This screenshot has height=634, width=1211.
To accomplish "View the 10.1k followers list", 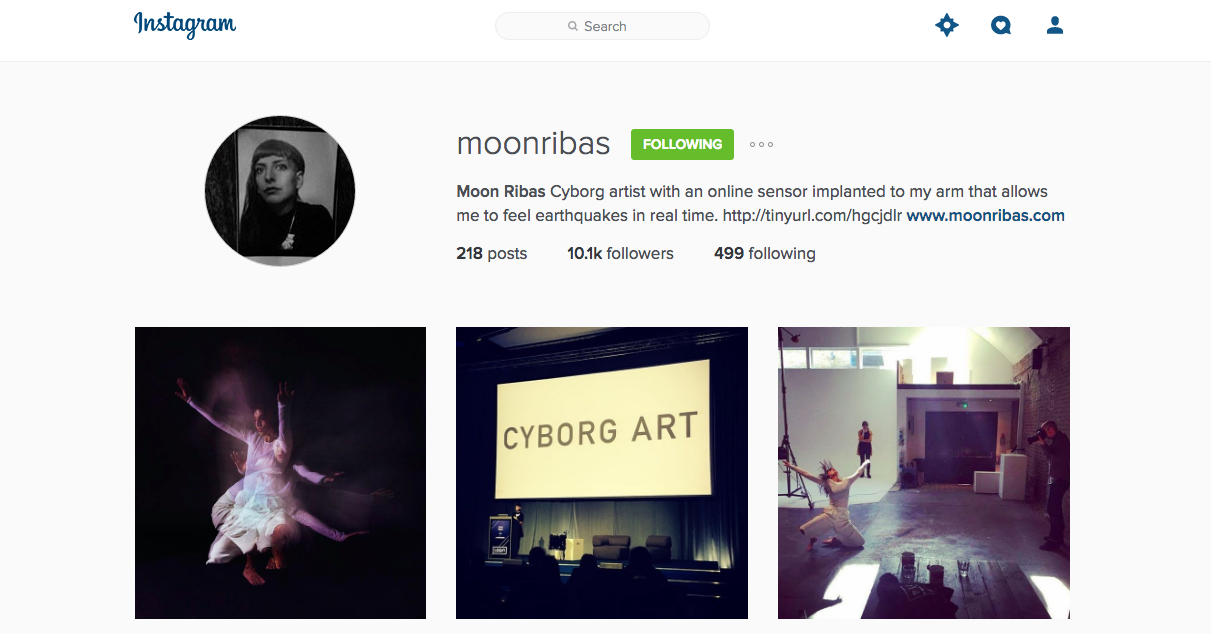I will coord(620,254).
